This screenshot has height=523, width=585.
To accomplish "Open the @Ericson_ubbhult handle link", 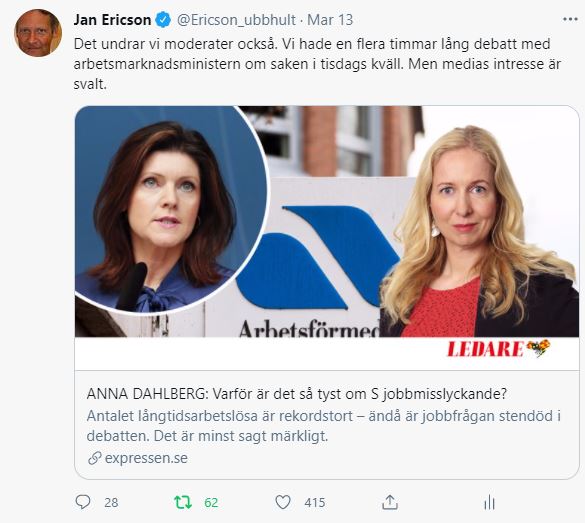I will (236, 20).
